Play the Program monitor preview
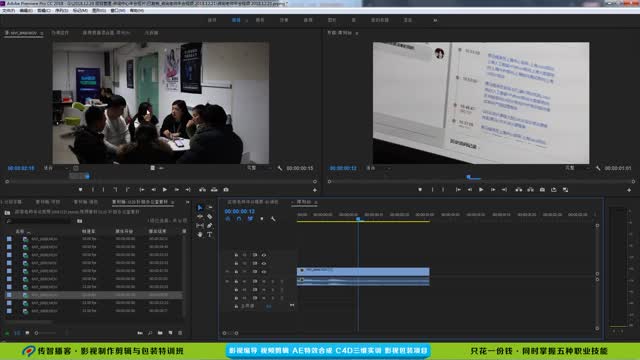 [481, 190]
